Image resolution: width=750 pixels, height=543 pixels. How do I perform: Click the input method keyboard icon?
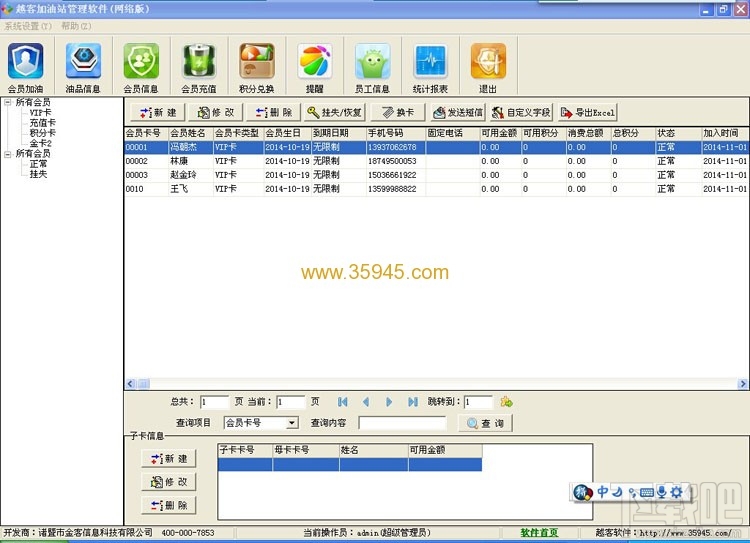click(x=647, y=492)
